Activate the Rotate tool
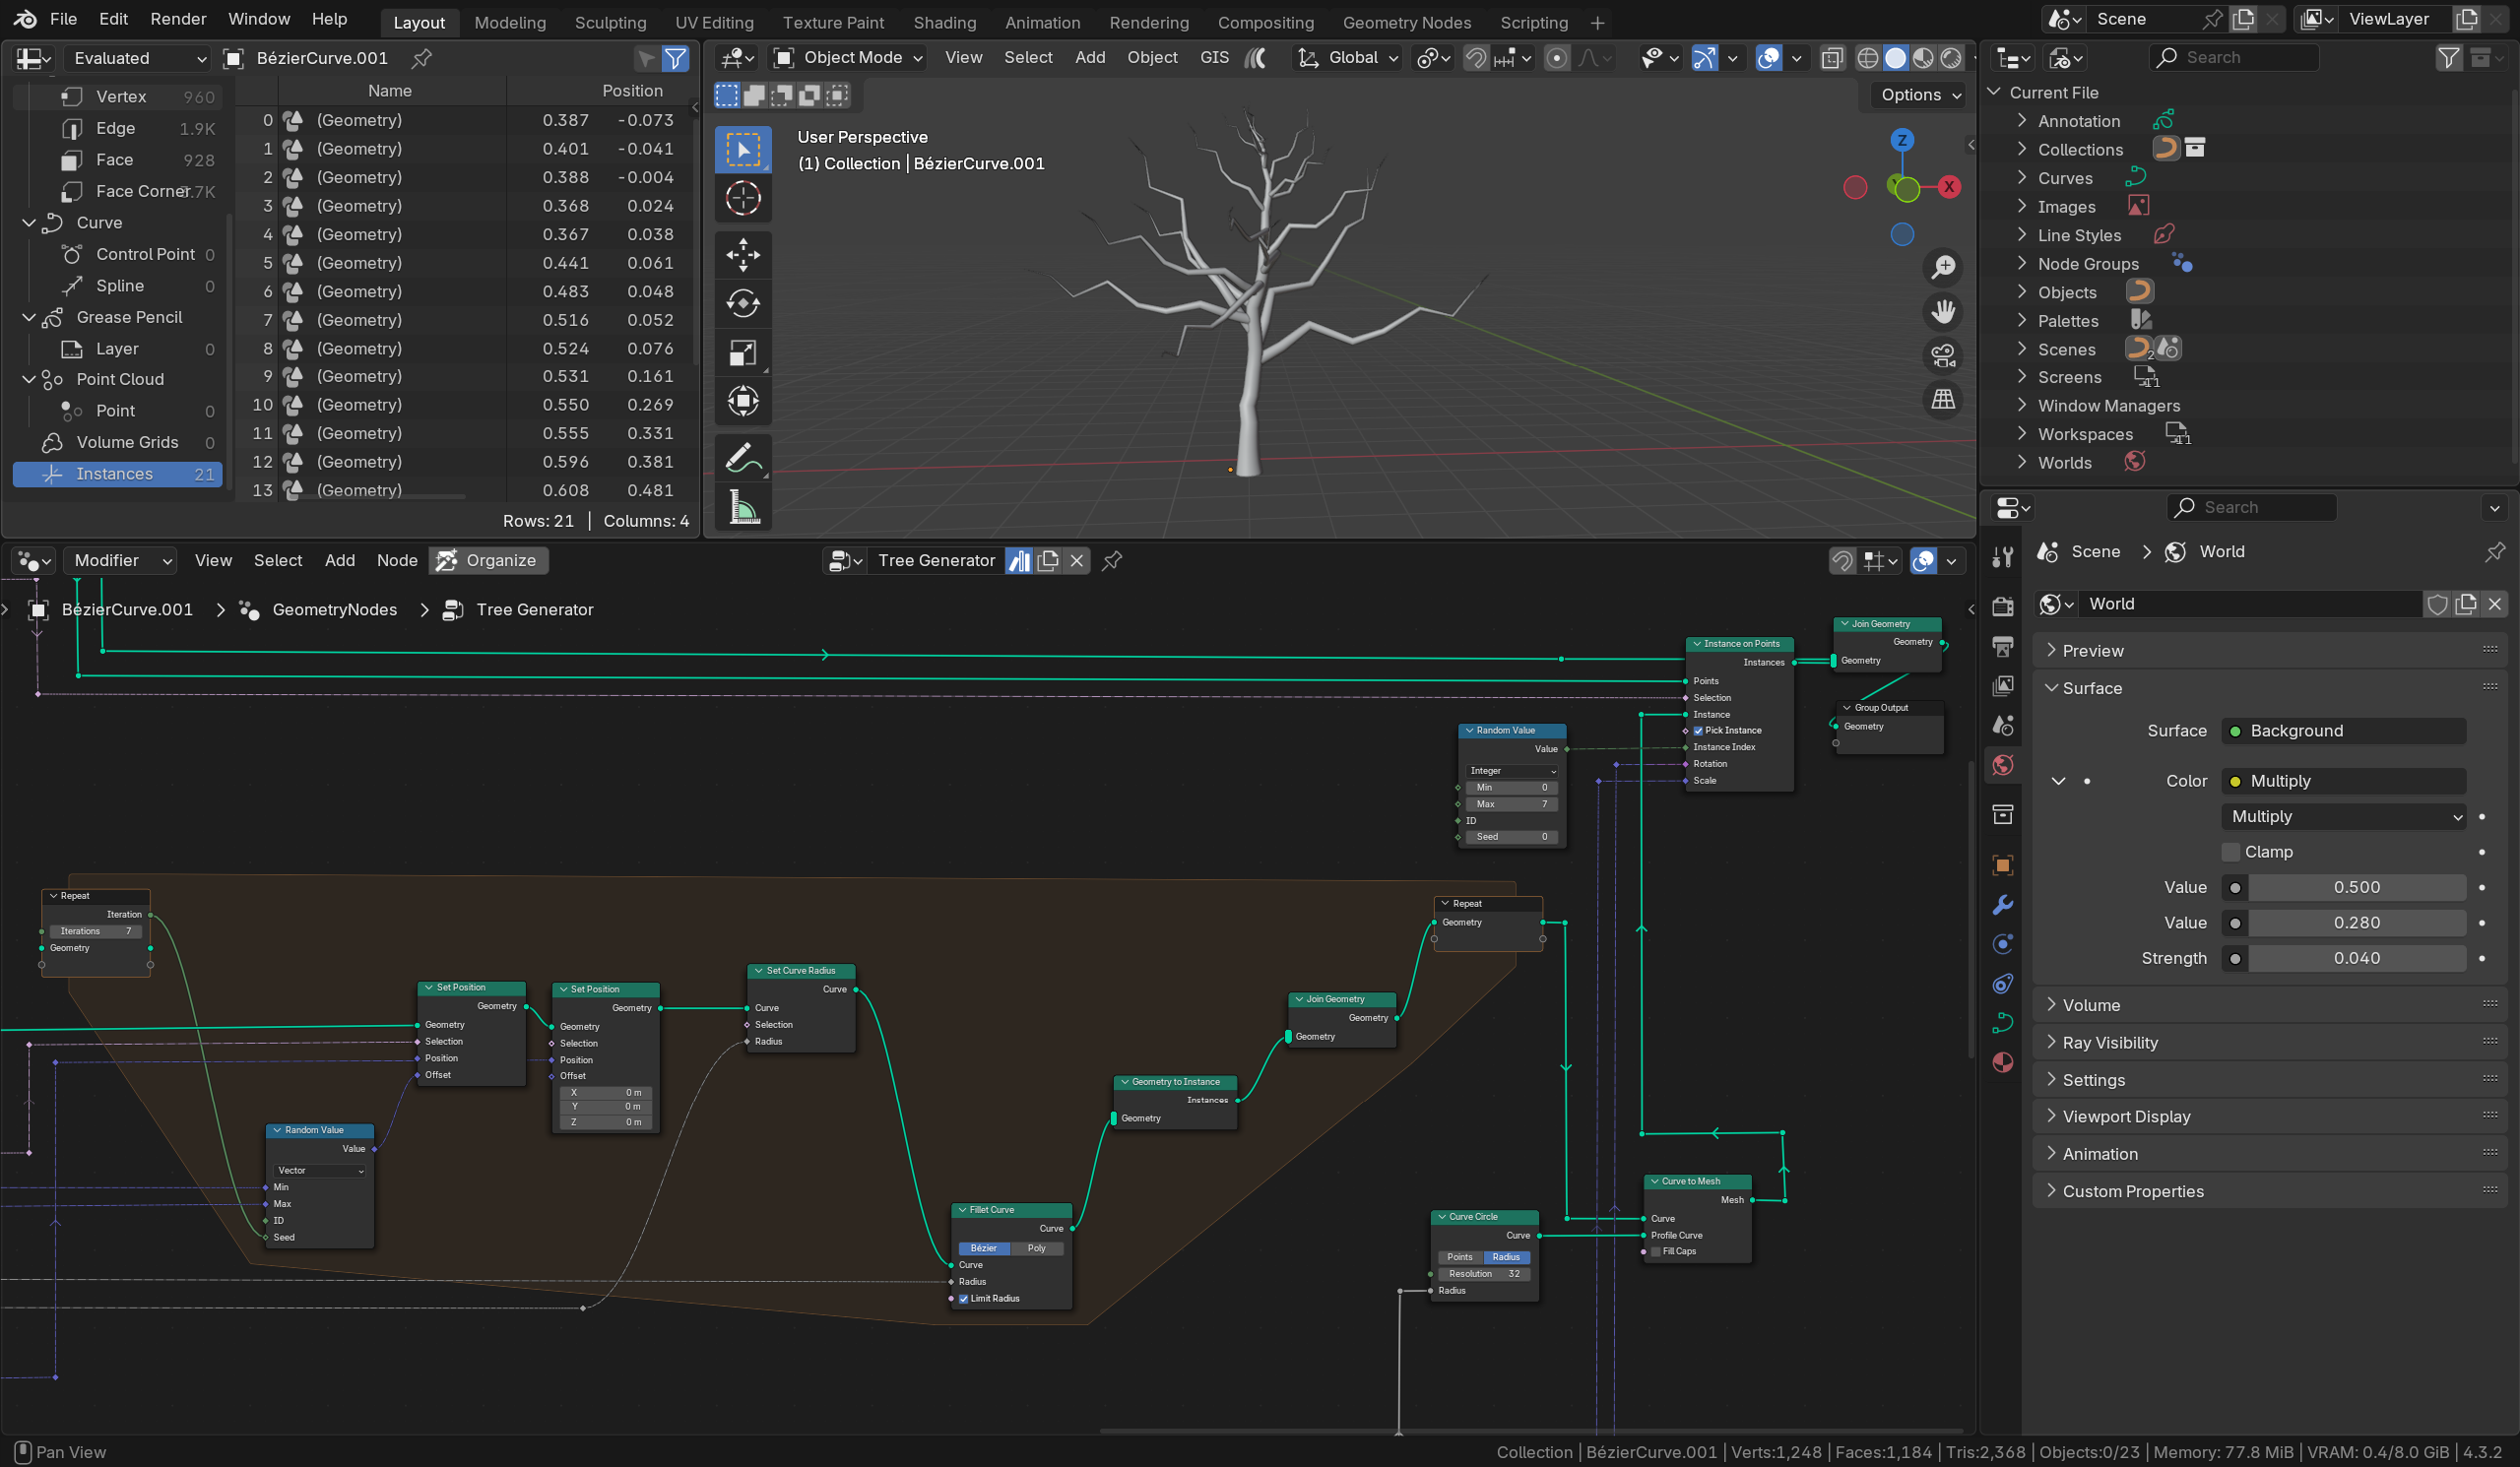The height and width of the screenshot is (1467, 2520). 742,303
